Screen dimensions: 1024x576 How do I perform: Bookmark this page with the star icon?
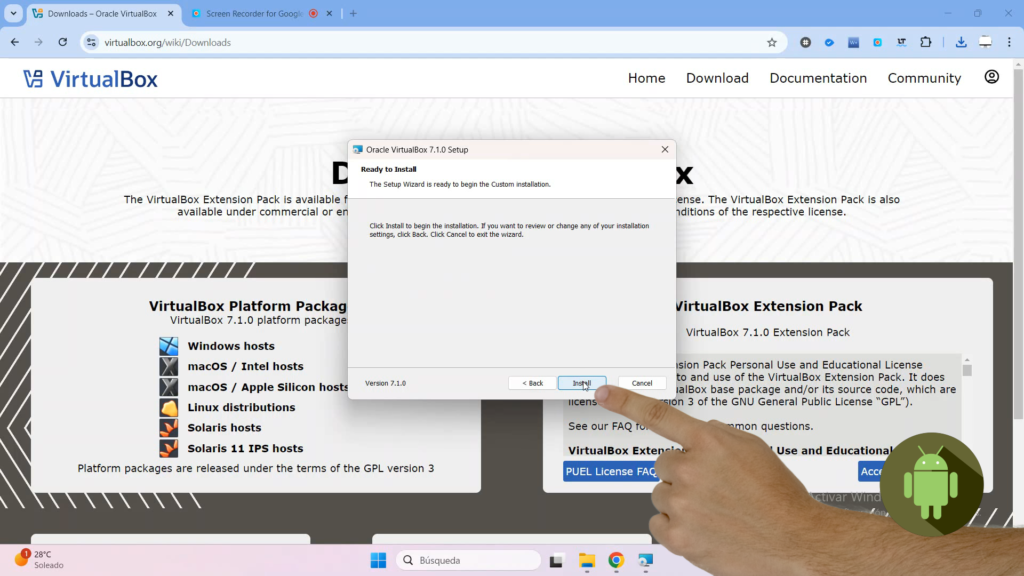pyautogui.click(x=771, y=42)
